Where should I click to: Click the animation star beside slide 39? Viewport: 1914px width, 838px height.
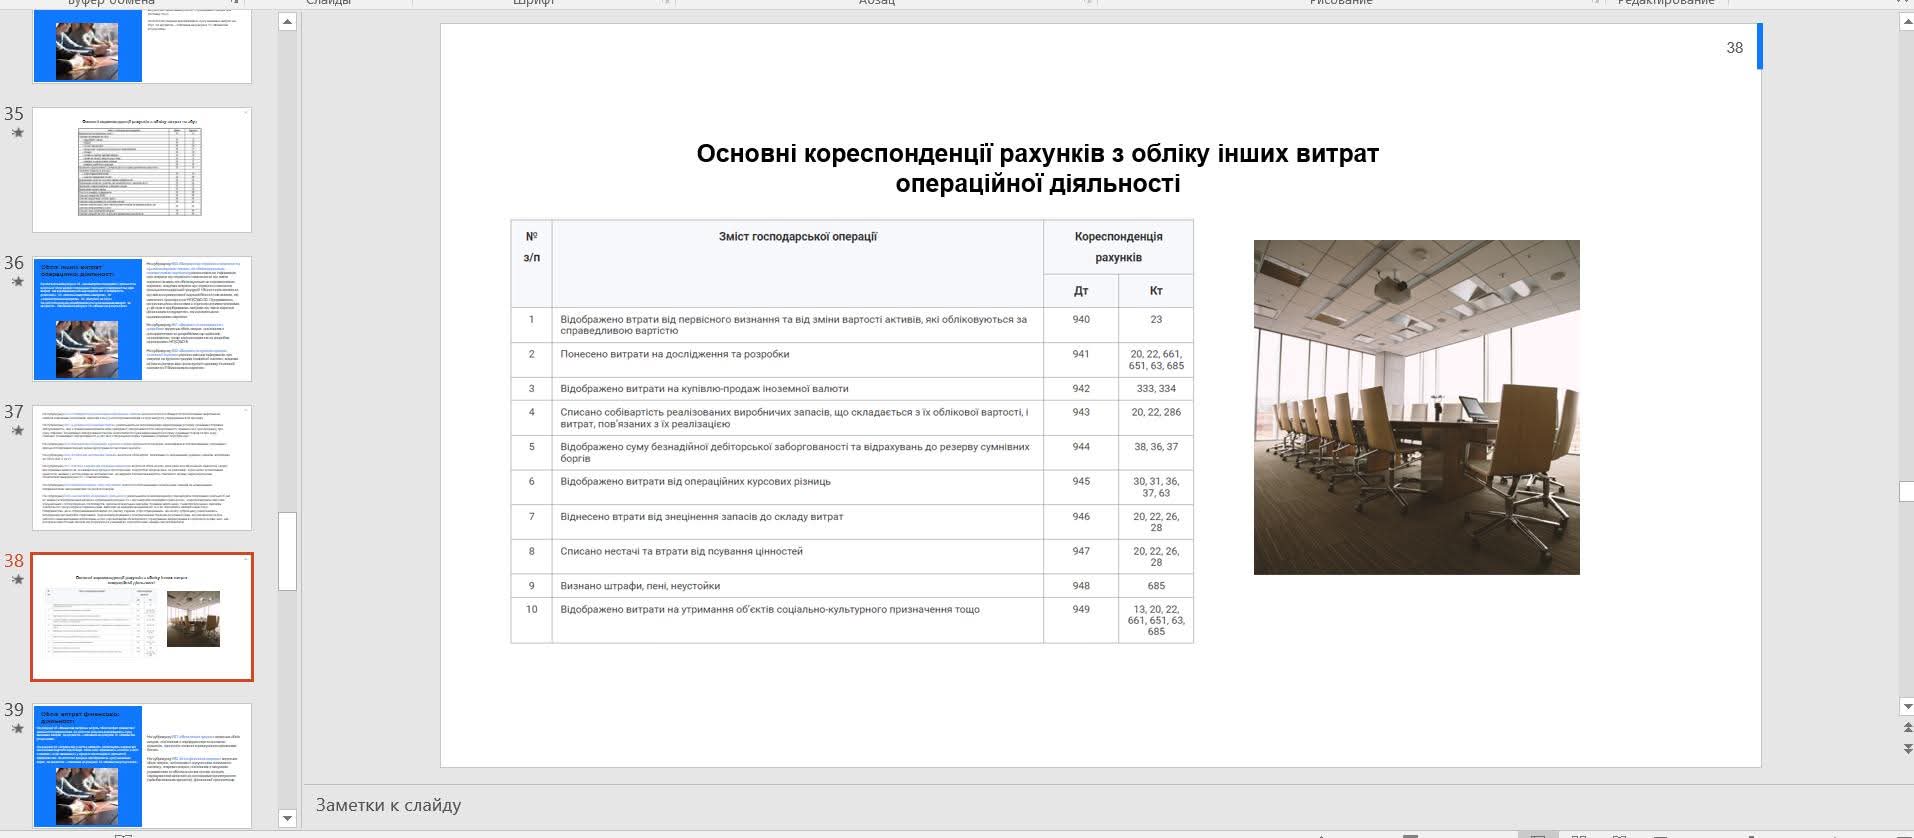[x=17, y=729]
